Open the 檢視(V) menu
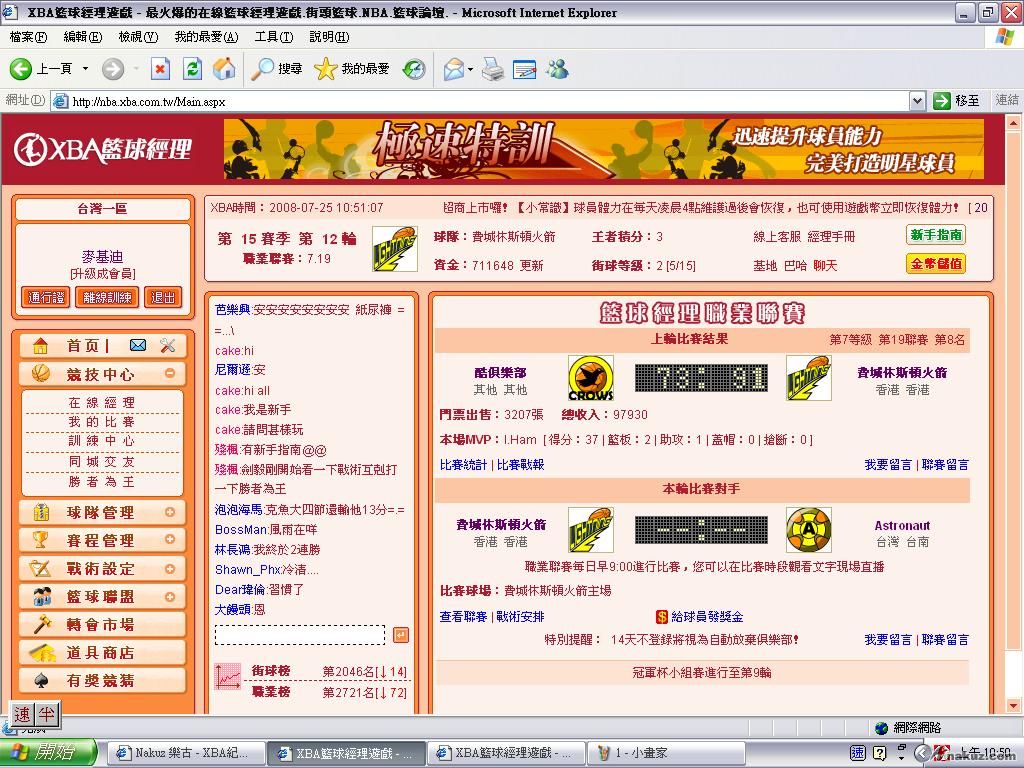1024x768 pixels. point(138,37)
